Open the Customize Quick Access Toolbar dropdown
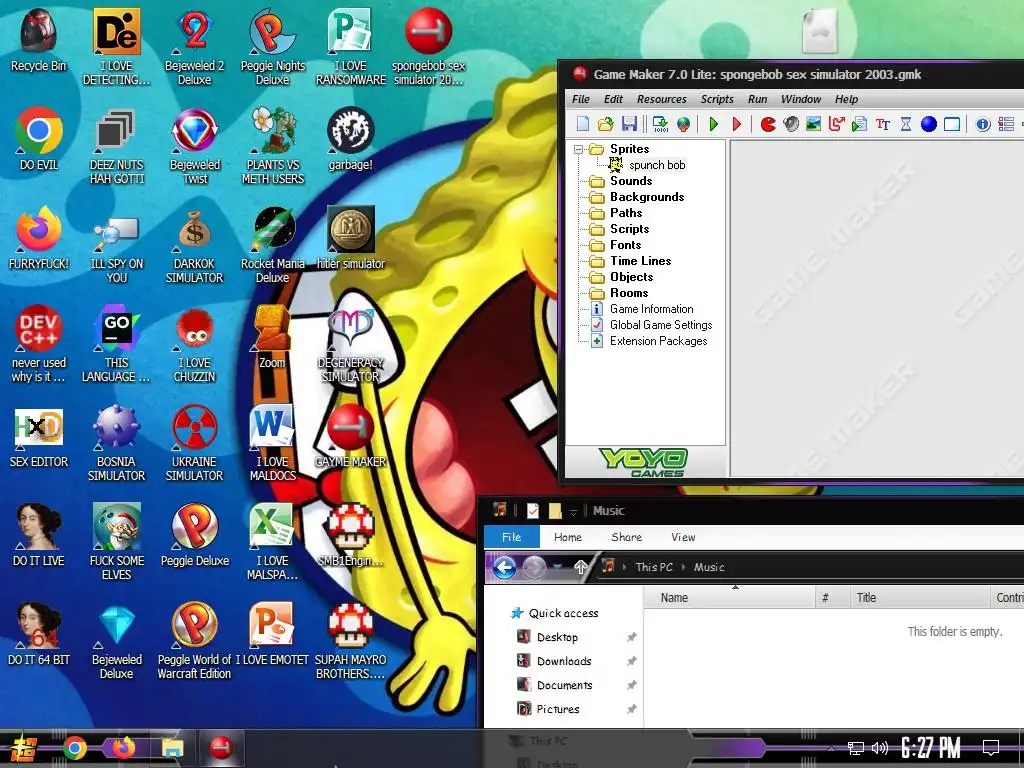Image resolution: width=1024 pixels, height=768 pixels. 573,511
